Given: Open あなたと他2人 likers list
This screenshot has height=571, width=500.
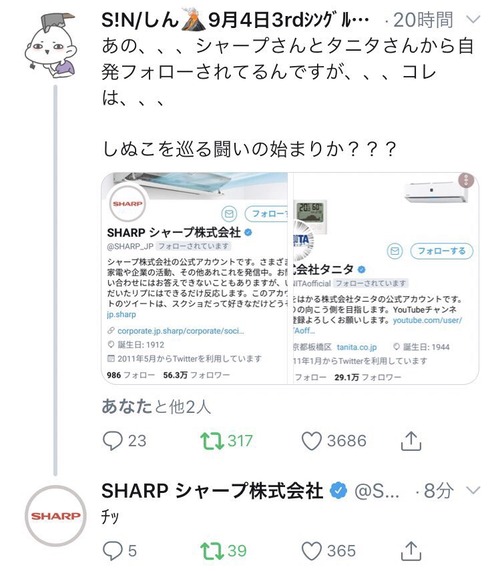Looking at the screenshot, I should [156, 407].
